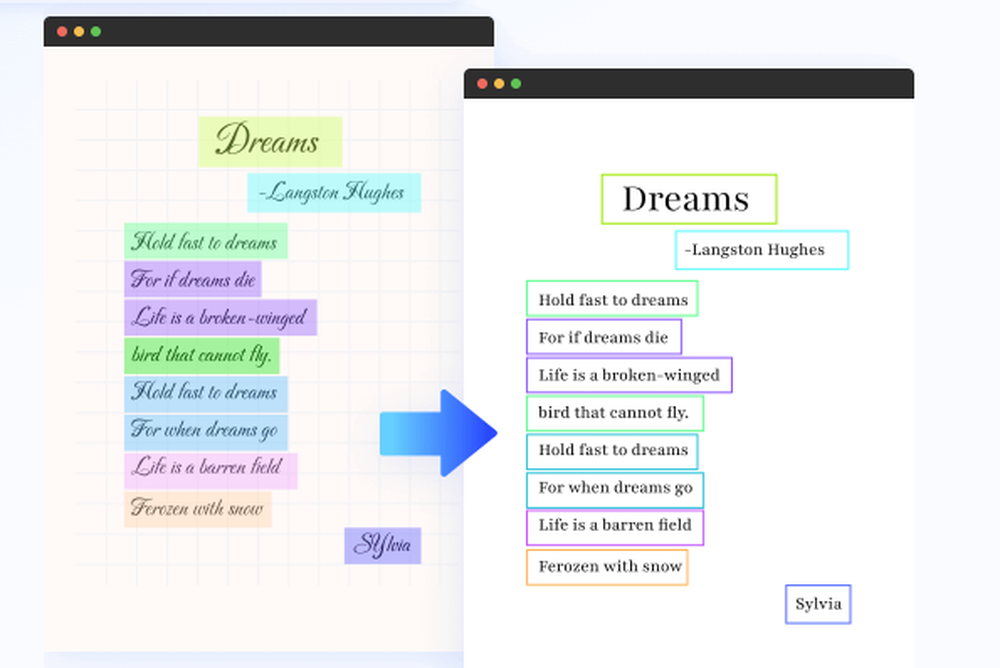Click teal-bordered printed 'Hold fast to dreams' box
The width and height of the screenshot is (1000, 668).
pyautogui.click(x=612, y=451)
